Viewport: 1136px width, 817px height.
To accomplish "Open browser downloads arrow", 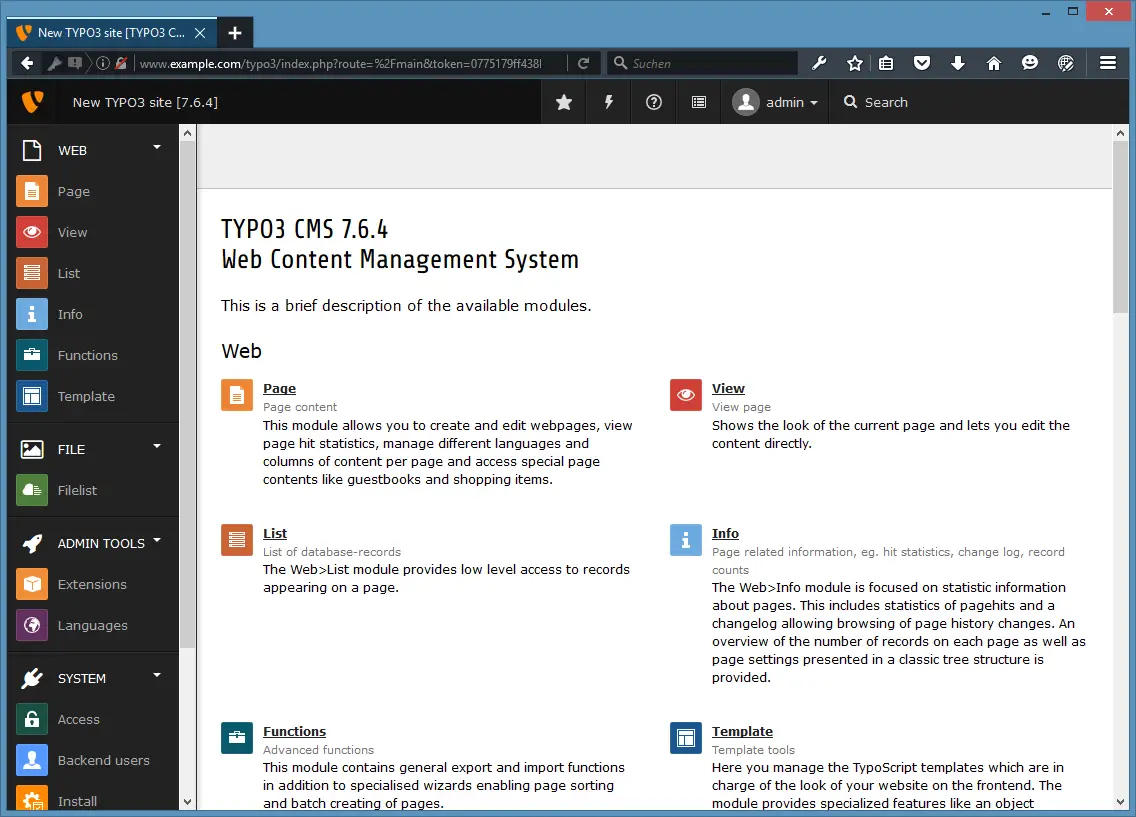I will tap(958, 63).
